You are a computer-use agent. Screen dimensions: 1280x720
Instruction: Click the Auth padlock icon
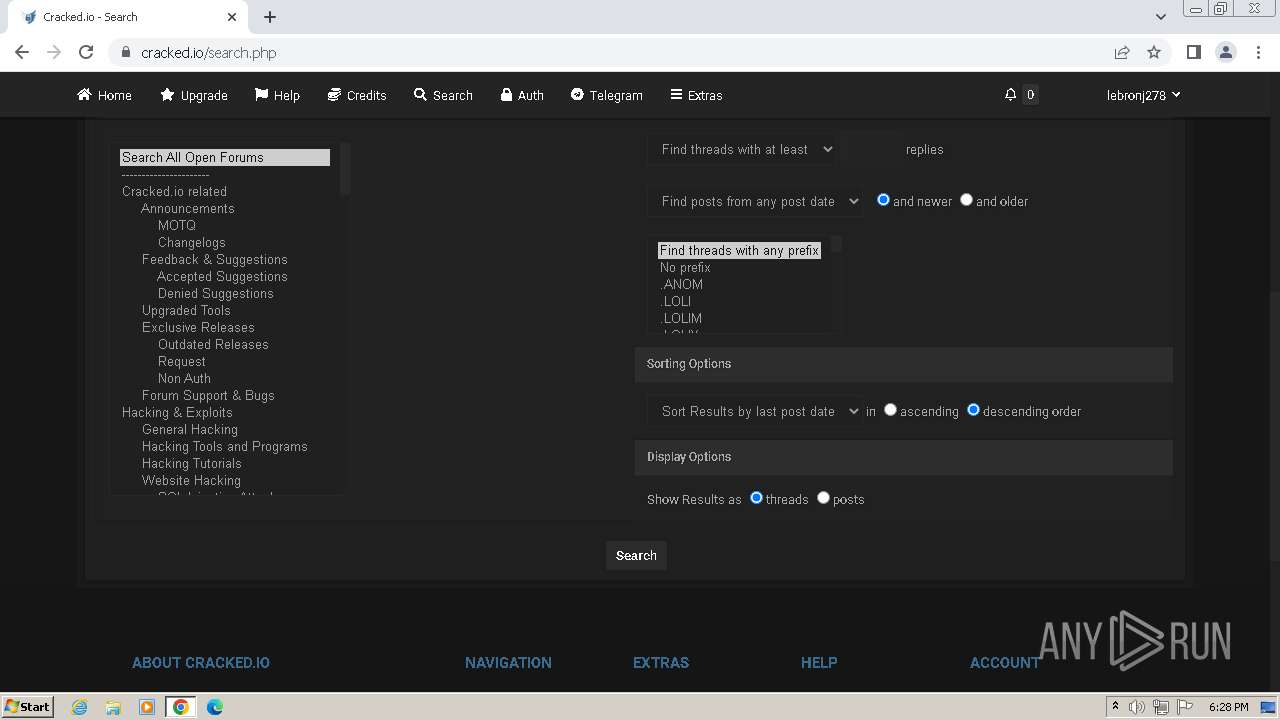pos(507,95)
